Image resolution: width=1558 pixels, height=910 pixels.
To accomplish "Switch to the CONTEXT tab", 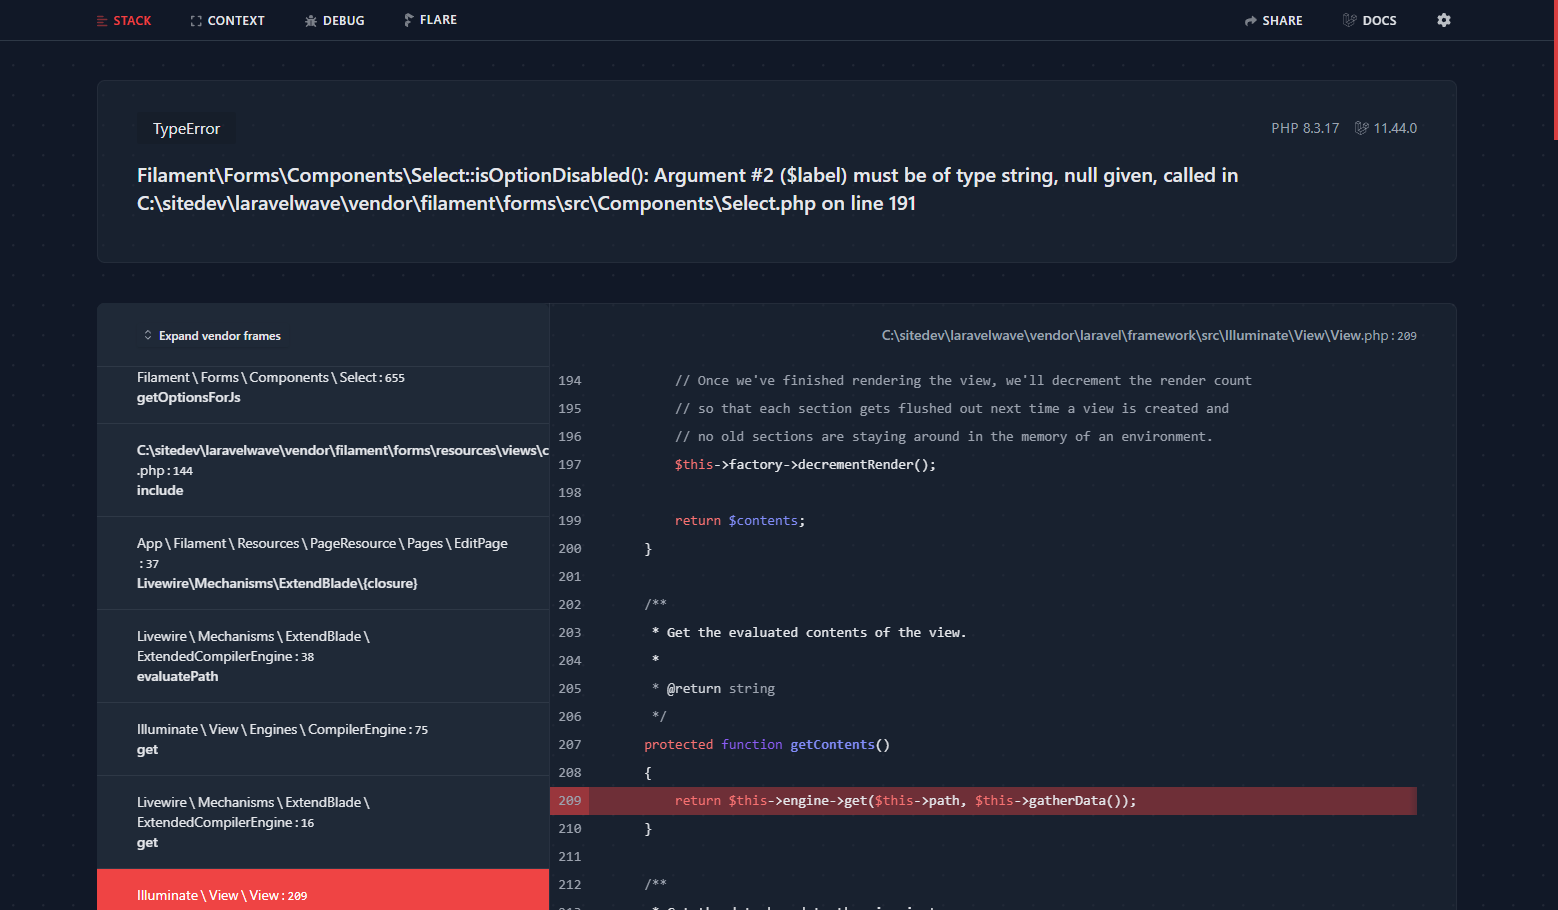I will click(227, 20).
